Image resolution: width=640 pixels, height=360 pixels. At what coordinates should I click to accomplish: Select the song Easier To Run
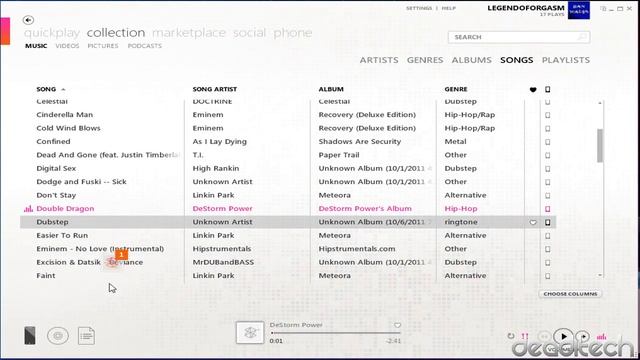(x=62, y=236)
